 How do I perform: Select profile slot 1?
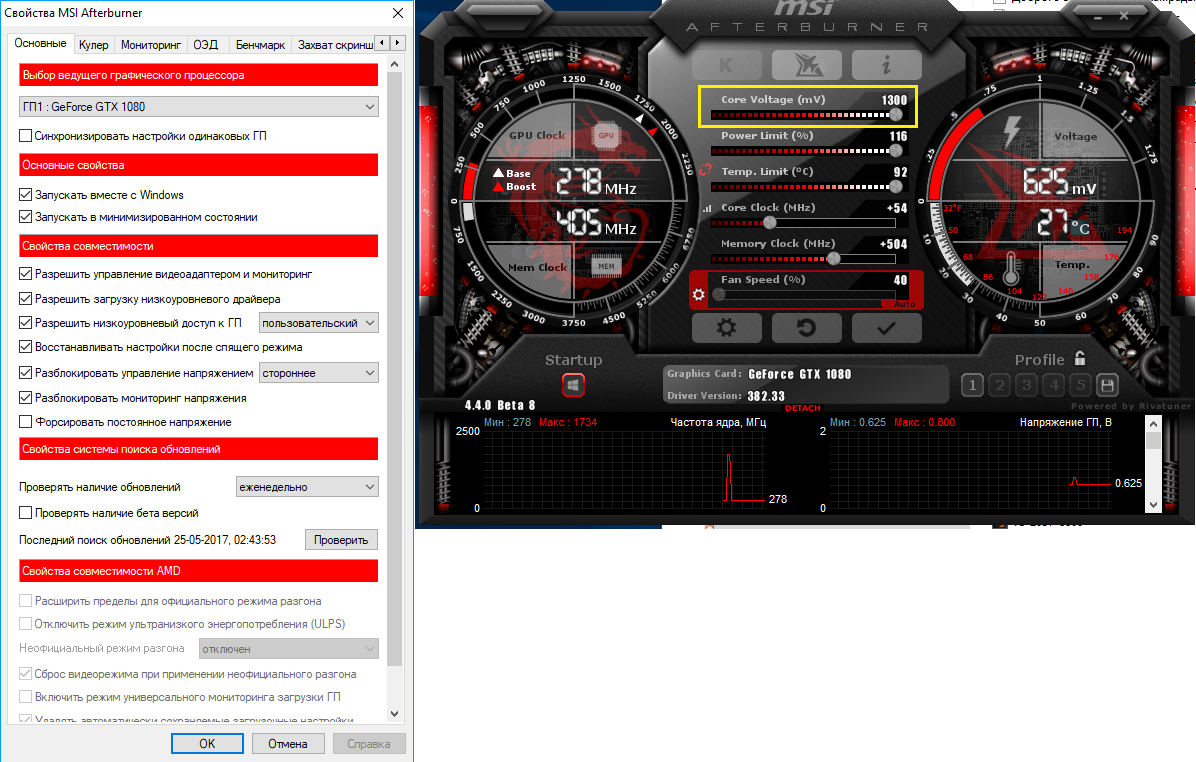[x=973, y=385]
